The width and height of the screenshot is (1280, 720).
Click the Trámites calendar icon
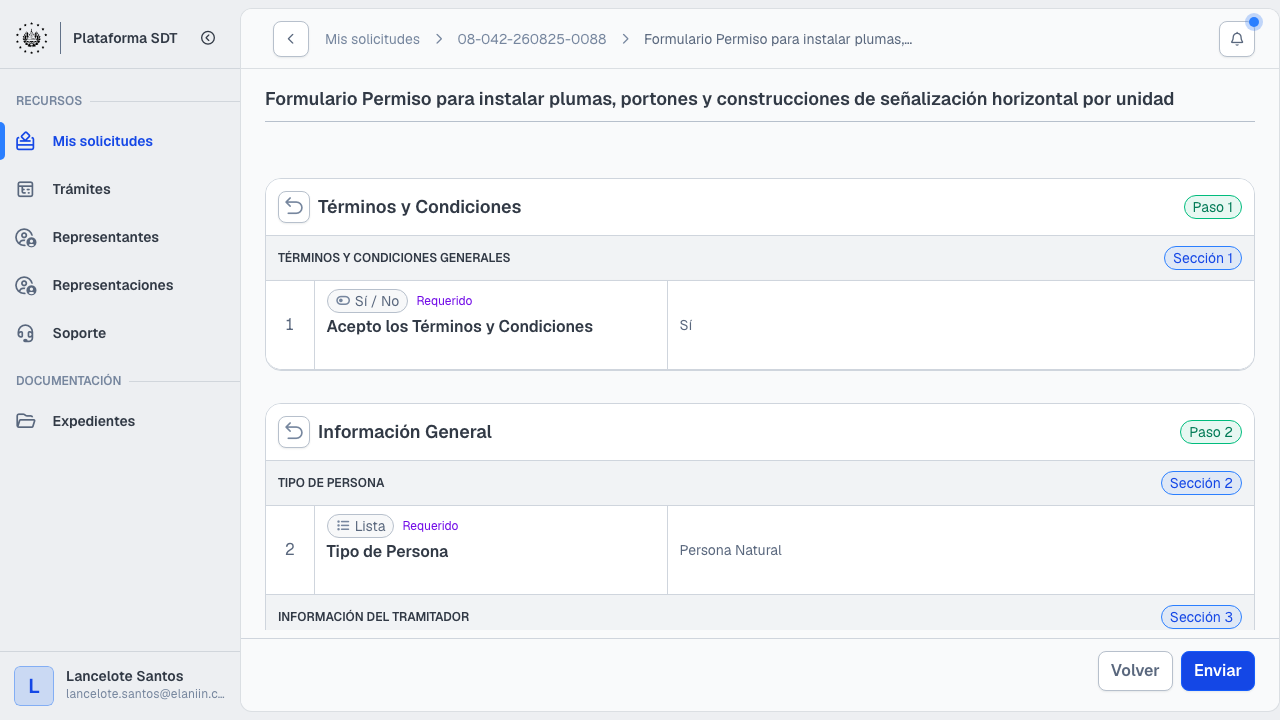(x=26, y=189)
